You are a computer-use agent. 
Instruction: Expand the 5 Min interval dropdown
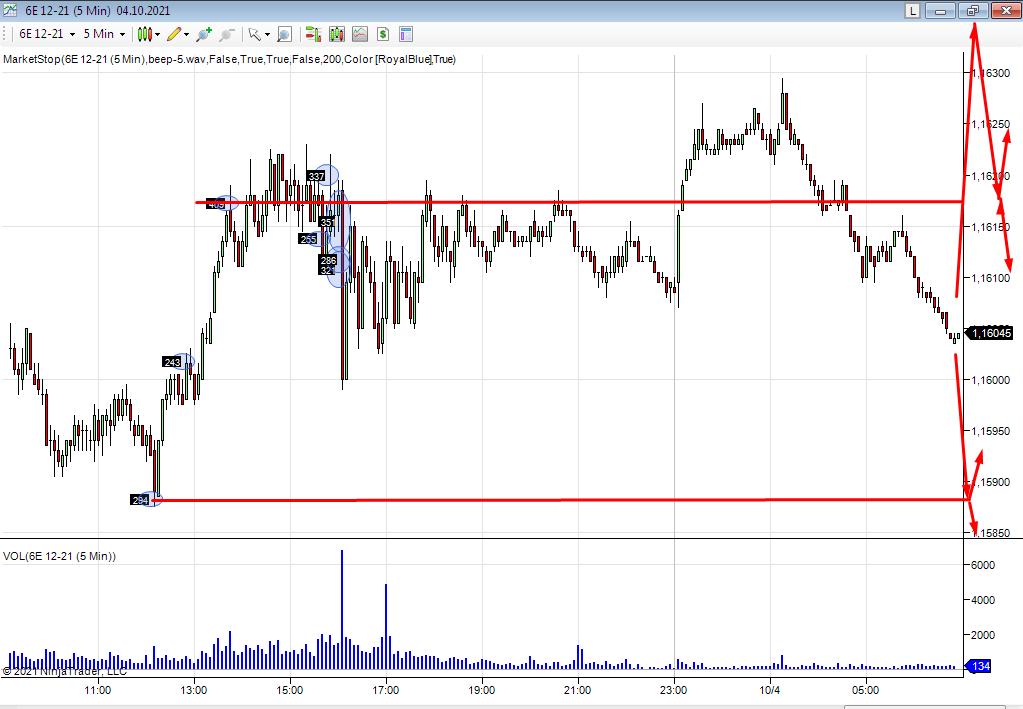click(122, 34)
